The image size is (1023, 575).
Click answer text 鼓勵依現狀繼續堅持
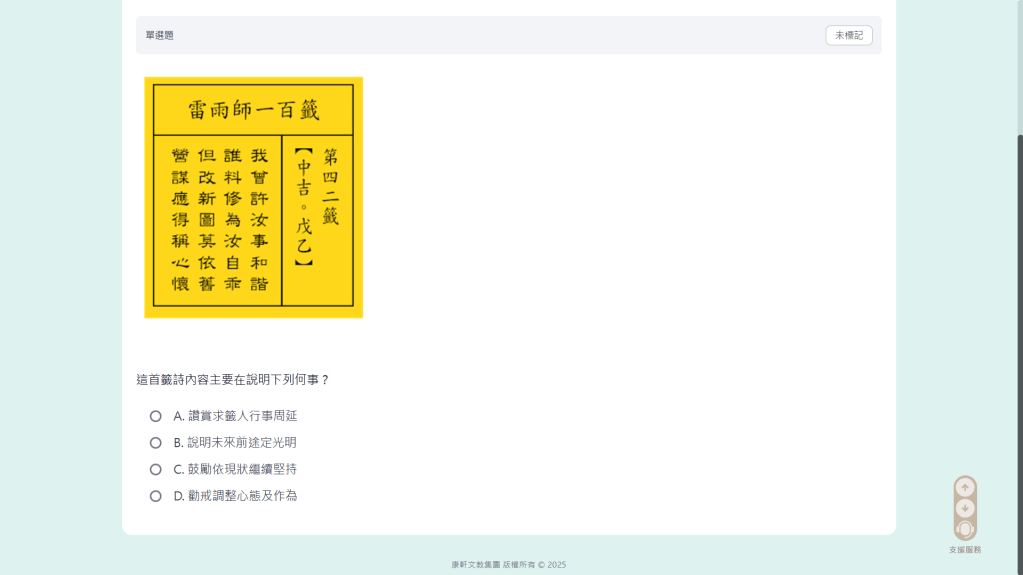coord(242,469)
